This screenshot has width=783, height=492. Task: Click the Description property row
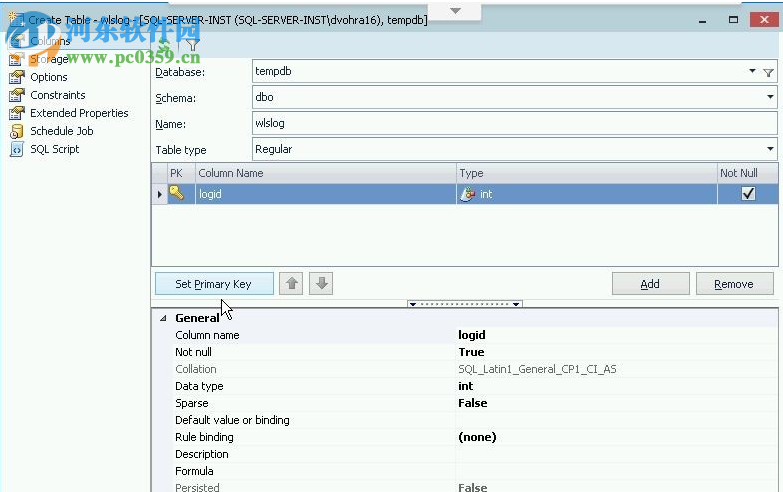[x=475, y=454]
